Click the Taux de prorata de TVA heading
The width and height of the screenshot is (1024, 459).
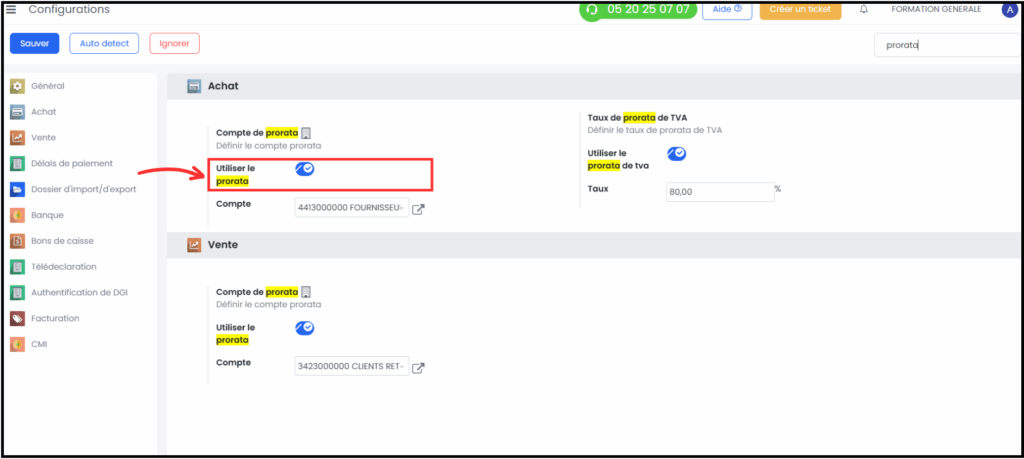click(x=637, y=118)
